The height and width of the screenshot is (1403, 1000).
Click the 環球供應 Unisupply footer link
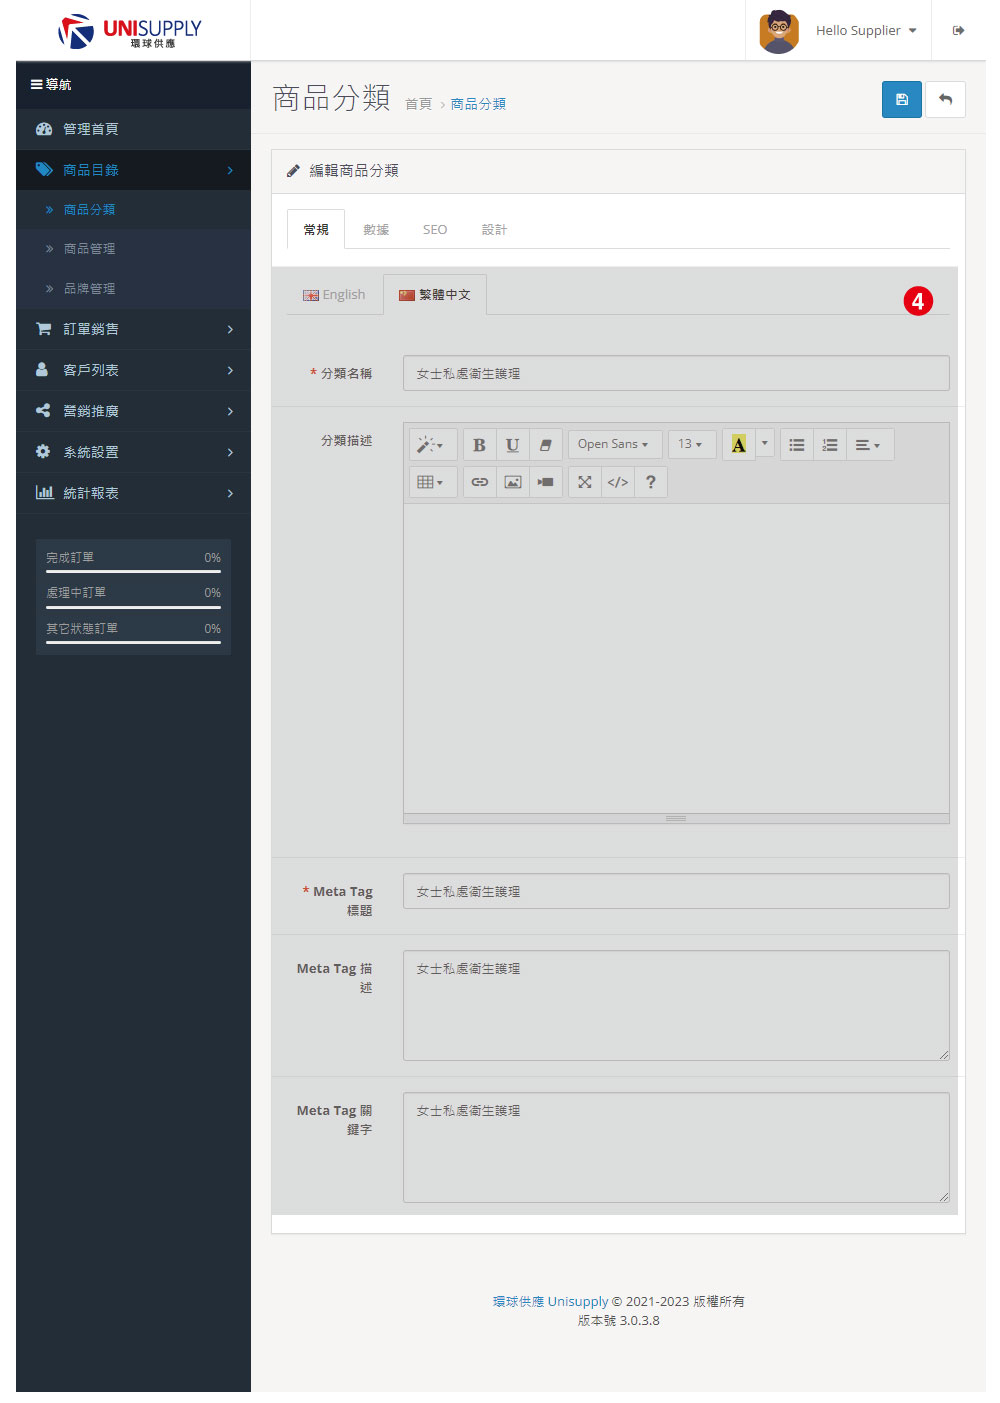tap(550, 1301)
